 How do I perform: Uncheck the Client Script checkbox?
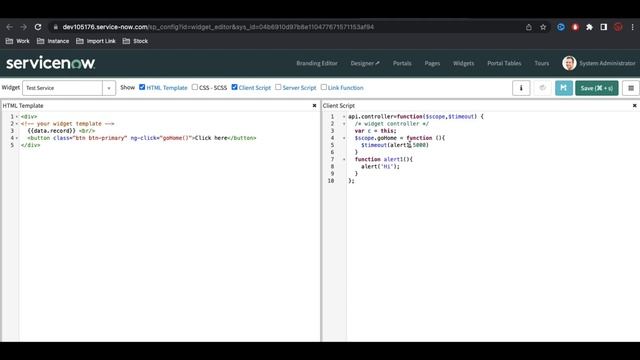pyautogui.click(x=234, y=87)
